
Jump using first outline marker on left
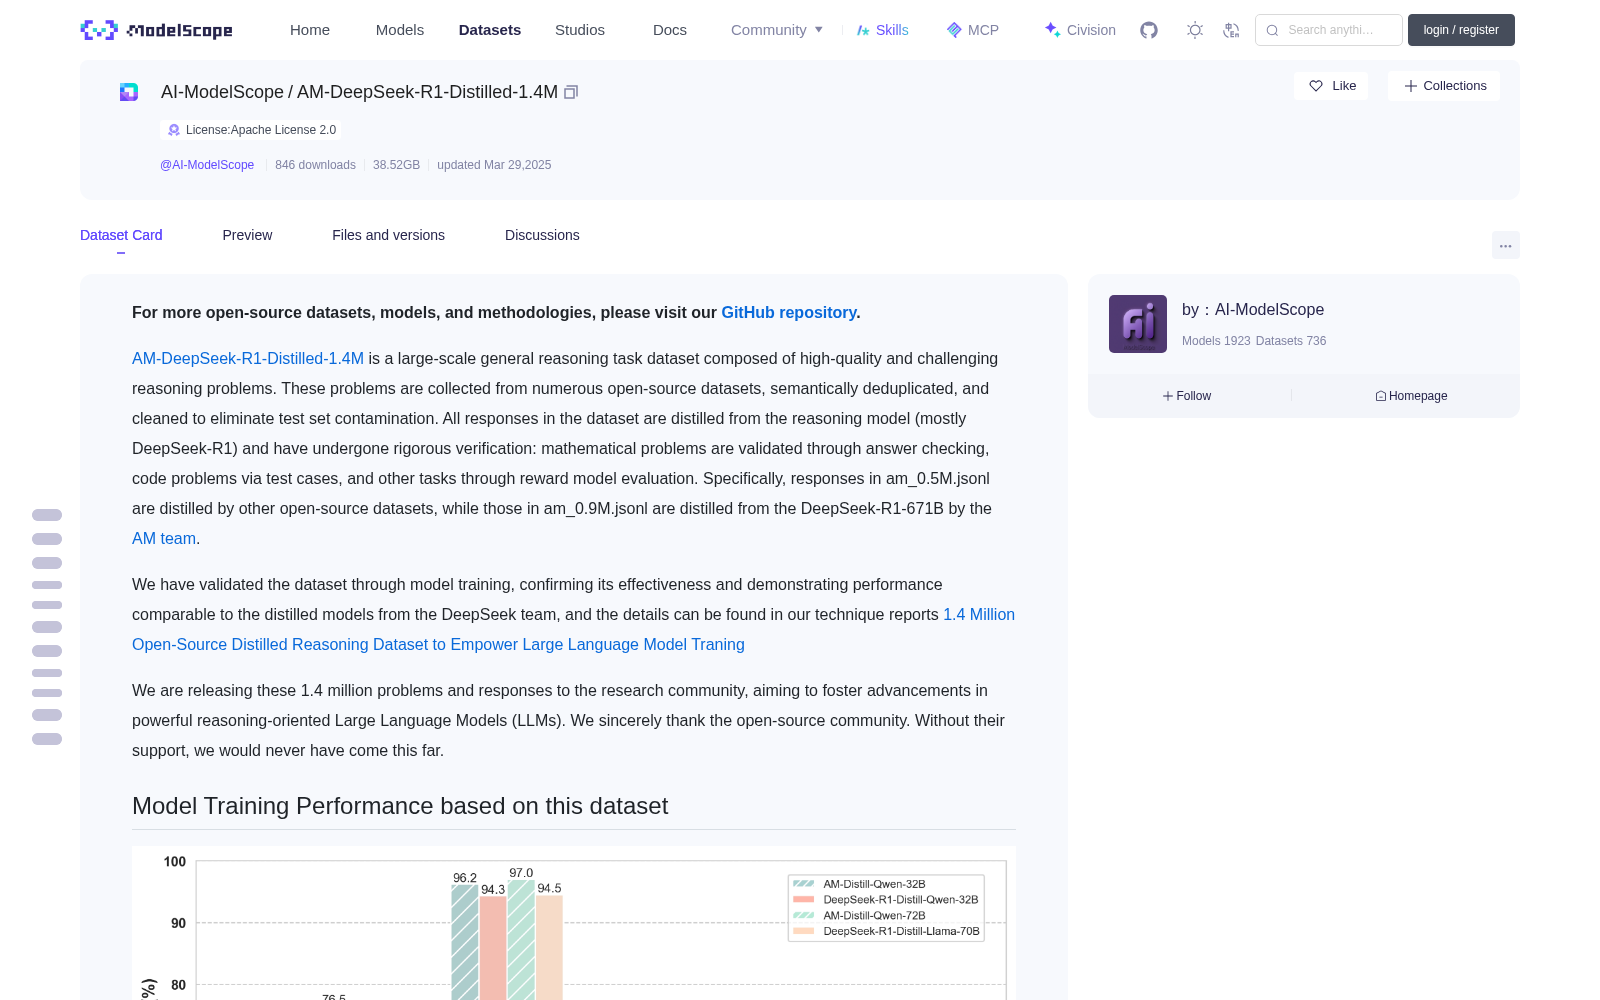click(x=47, y=515)
